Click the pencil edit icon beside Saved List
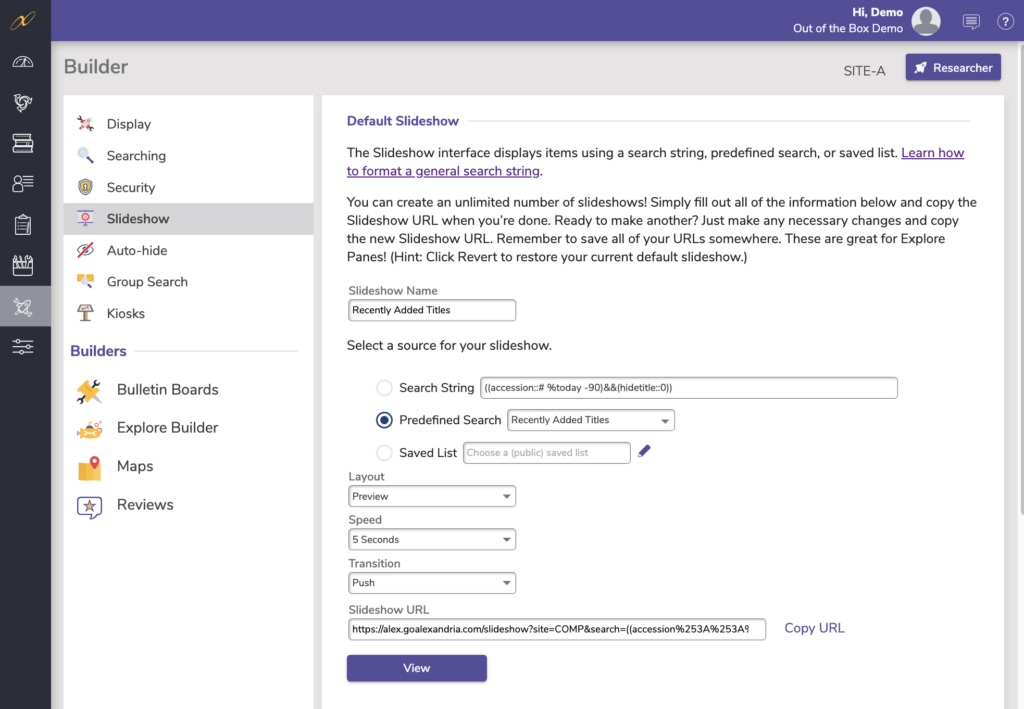Screen dimensions: 1024x709 coord(644,452)
